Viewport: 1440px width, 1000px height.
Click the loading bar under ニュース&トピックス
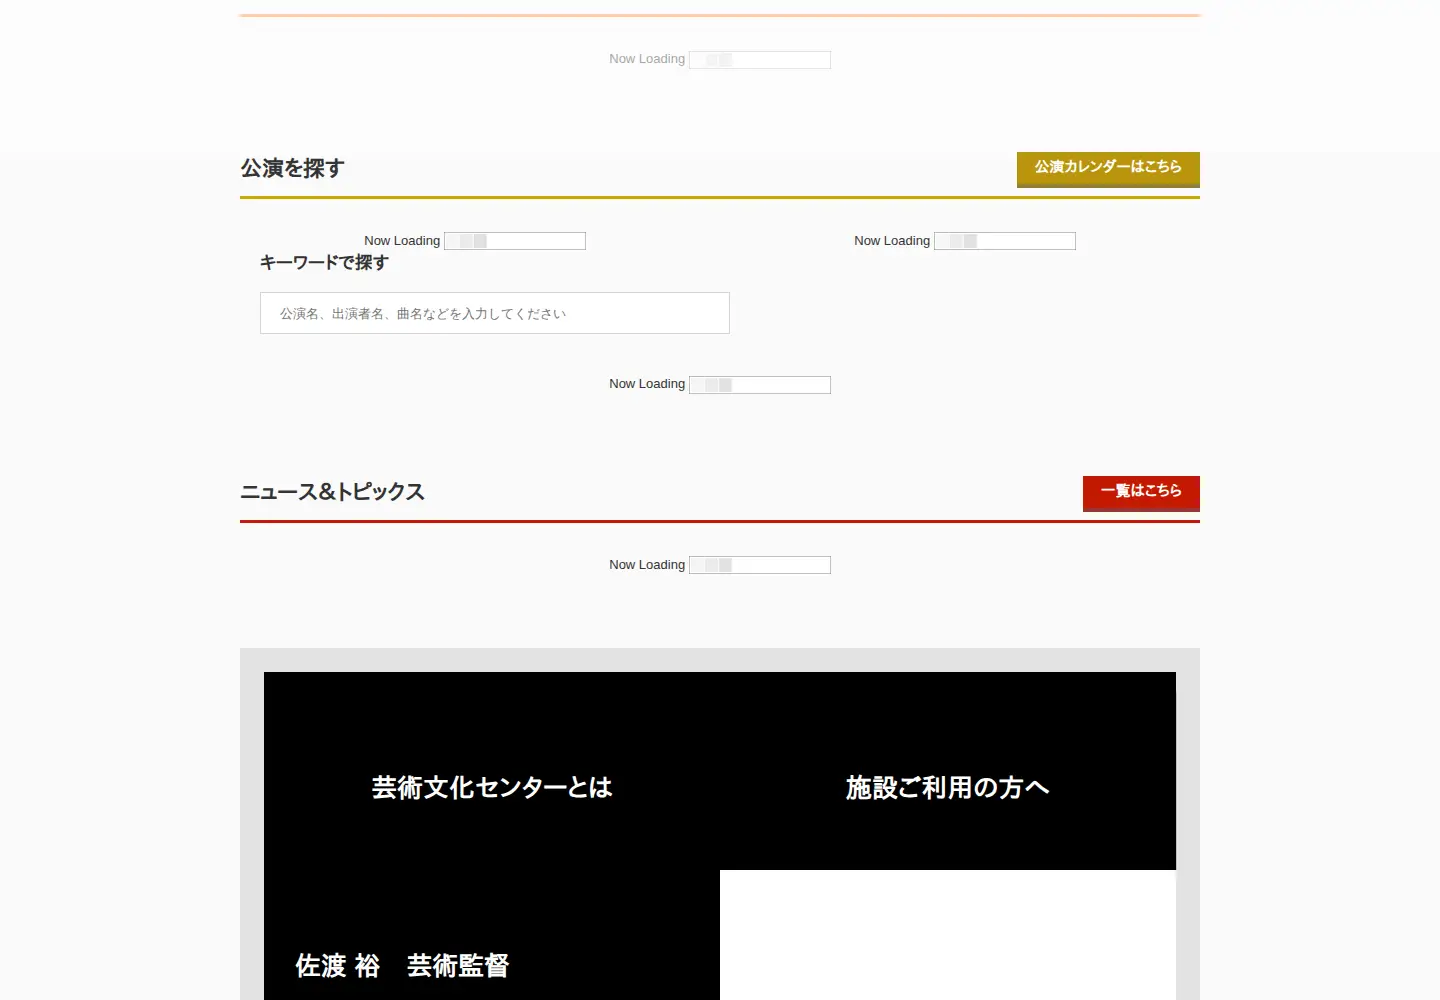coord(760,565)
